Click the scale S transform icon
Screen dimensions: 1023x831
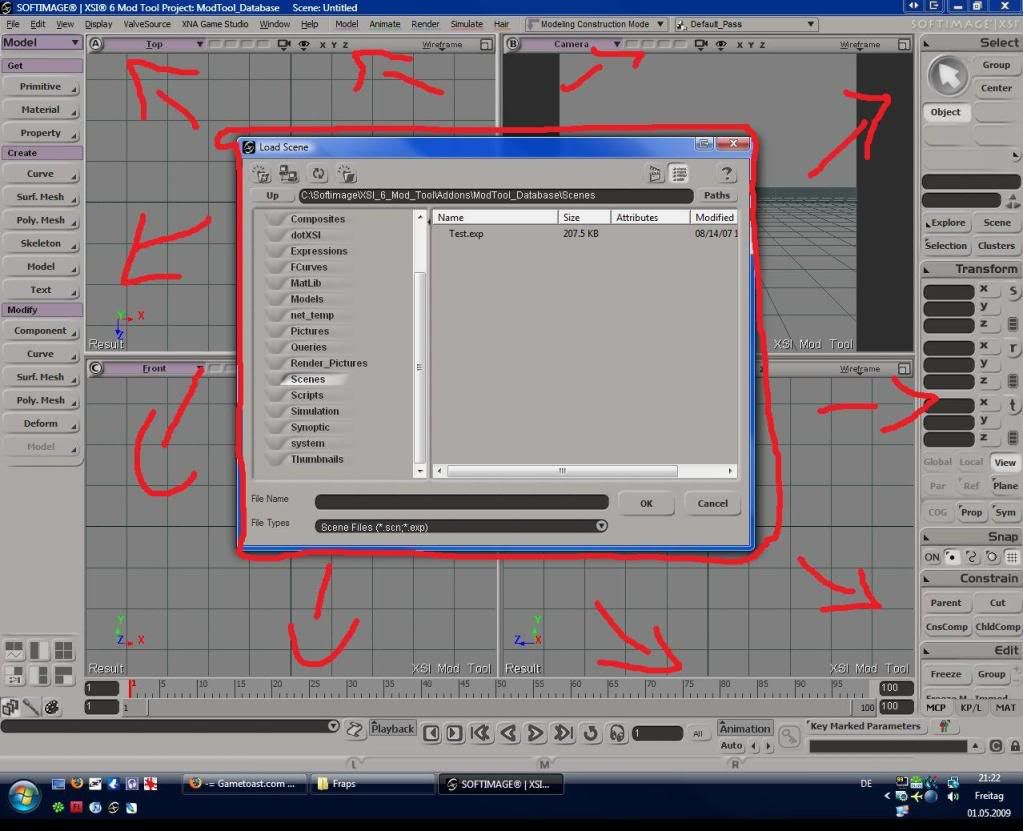(x=1013, y=292)
